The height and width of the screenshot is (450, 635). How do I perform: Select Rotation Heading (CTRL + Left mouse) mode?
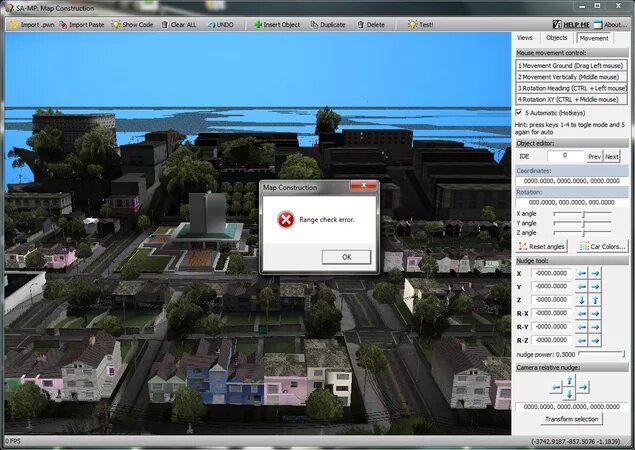pyautogui.click(x=571, y=88)
